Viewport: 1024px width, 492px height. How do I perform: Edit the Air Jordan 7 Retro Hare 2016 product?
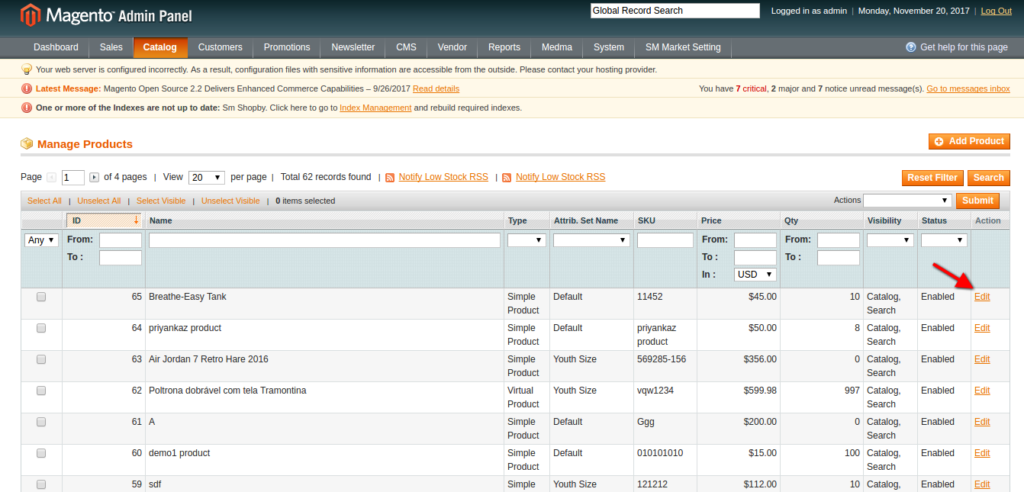982,359
